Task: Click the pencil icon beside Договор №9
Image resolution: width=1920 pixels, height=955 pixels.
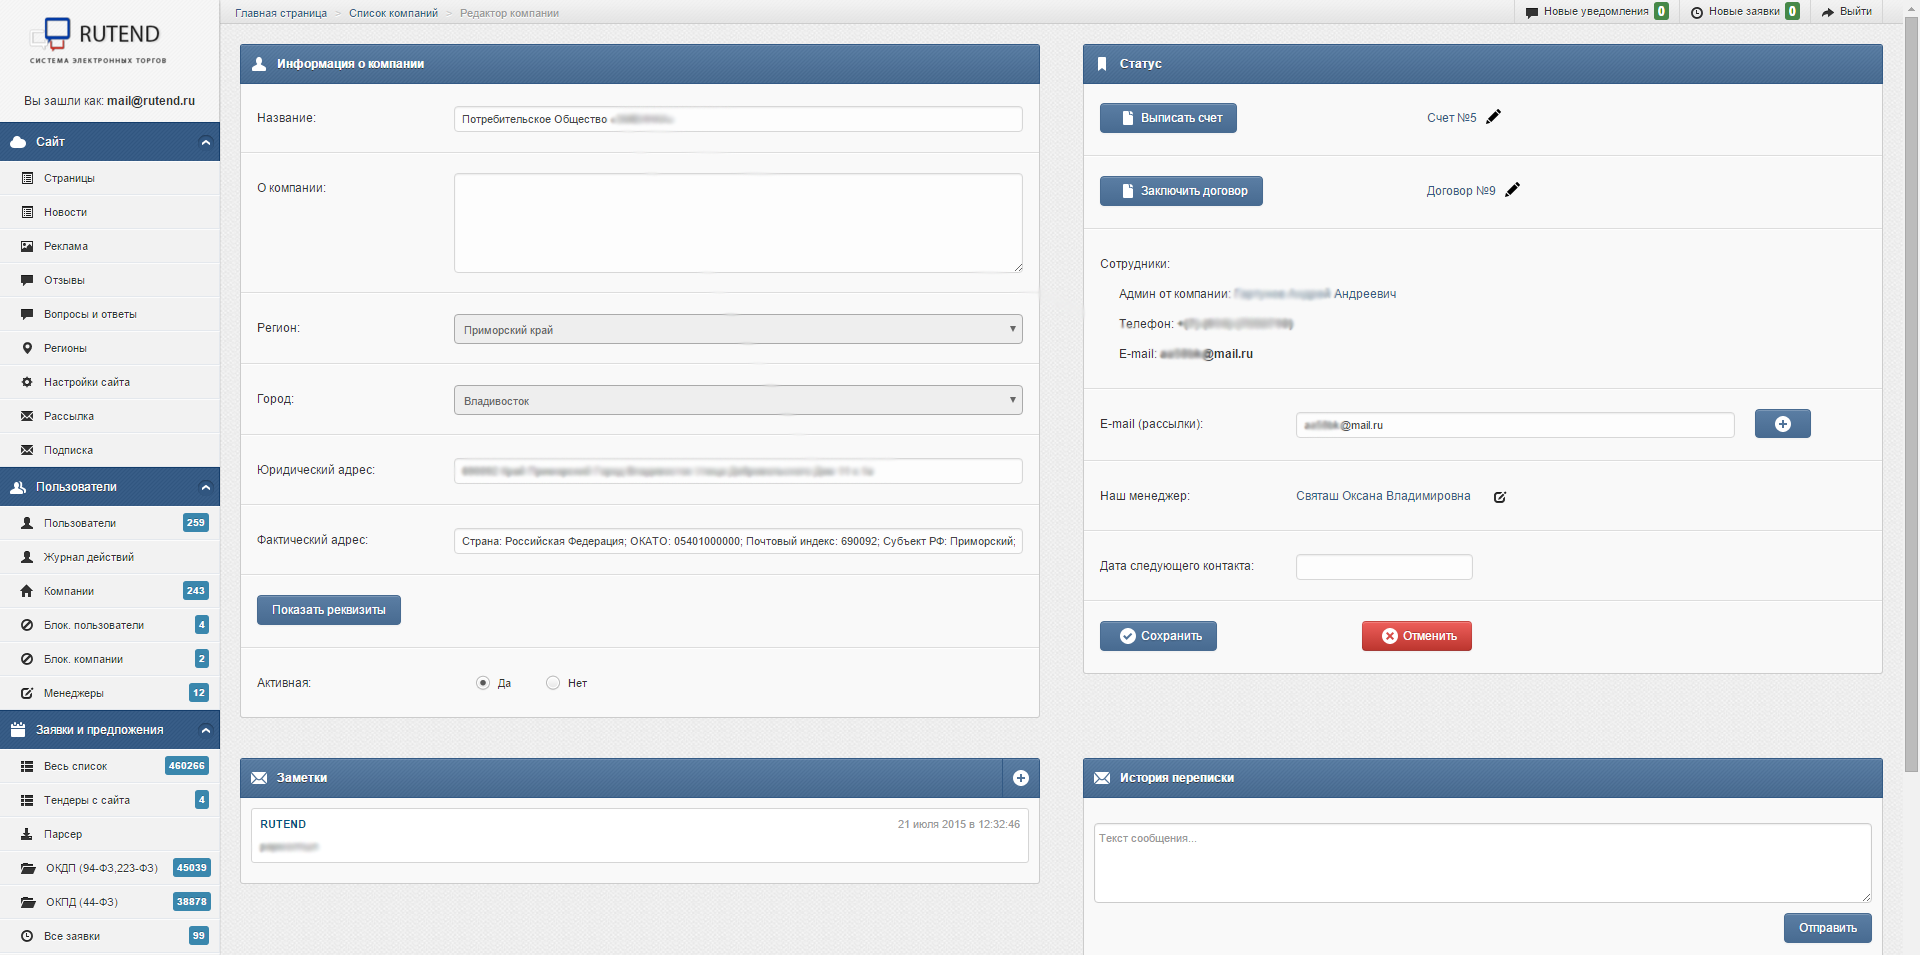Action: 1512,190
